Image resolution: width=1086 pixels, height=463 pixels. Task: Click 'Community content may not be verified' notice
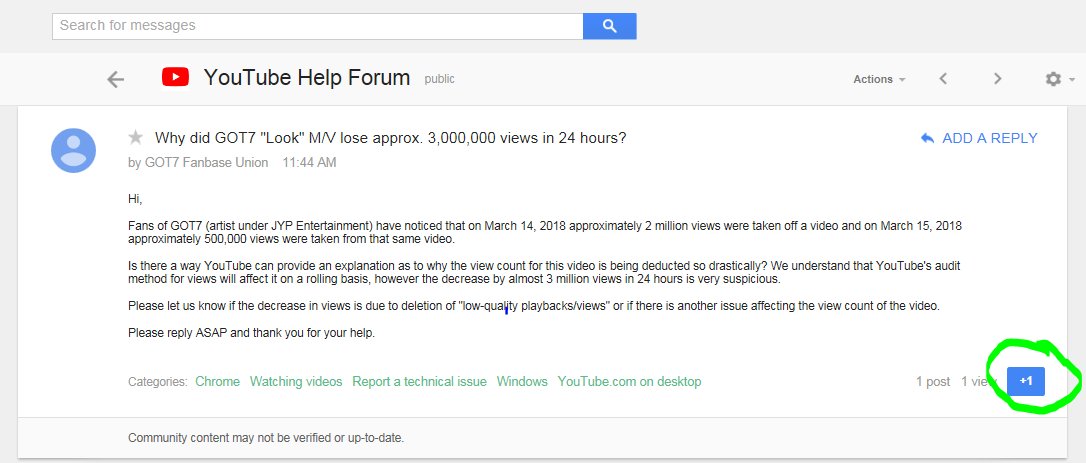point(266,438)
